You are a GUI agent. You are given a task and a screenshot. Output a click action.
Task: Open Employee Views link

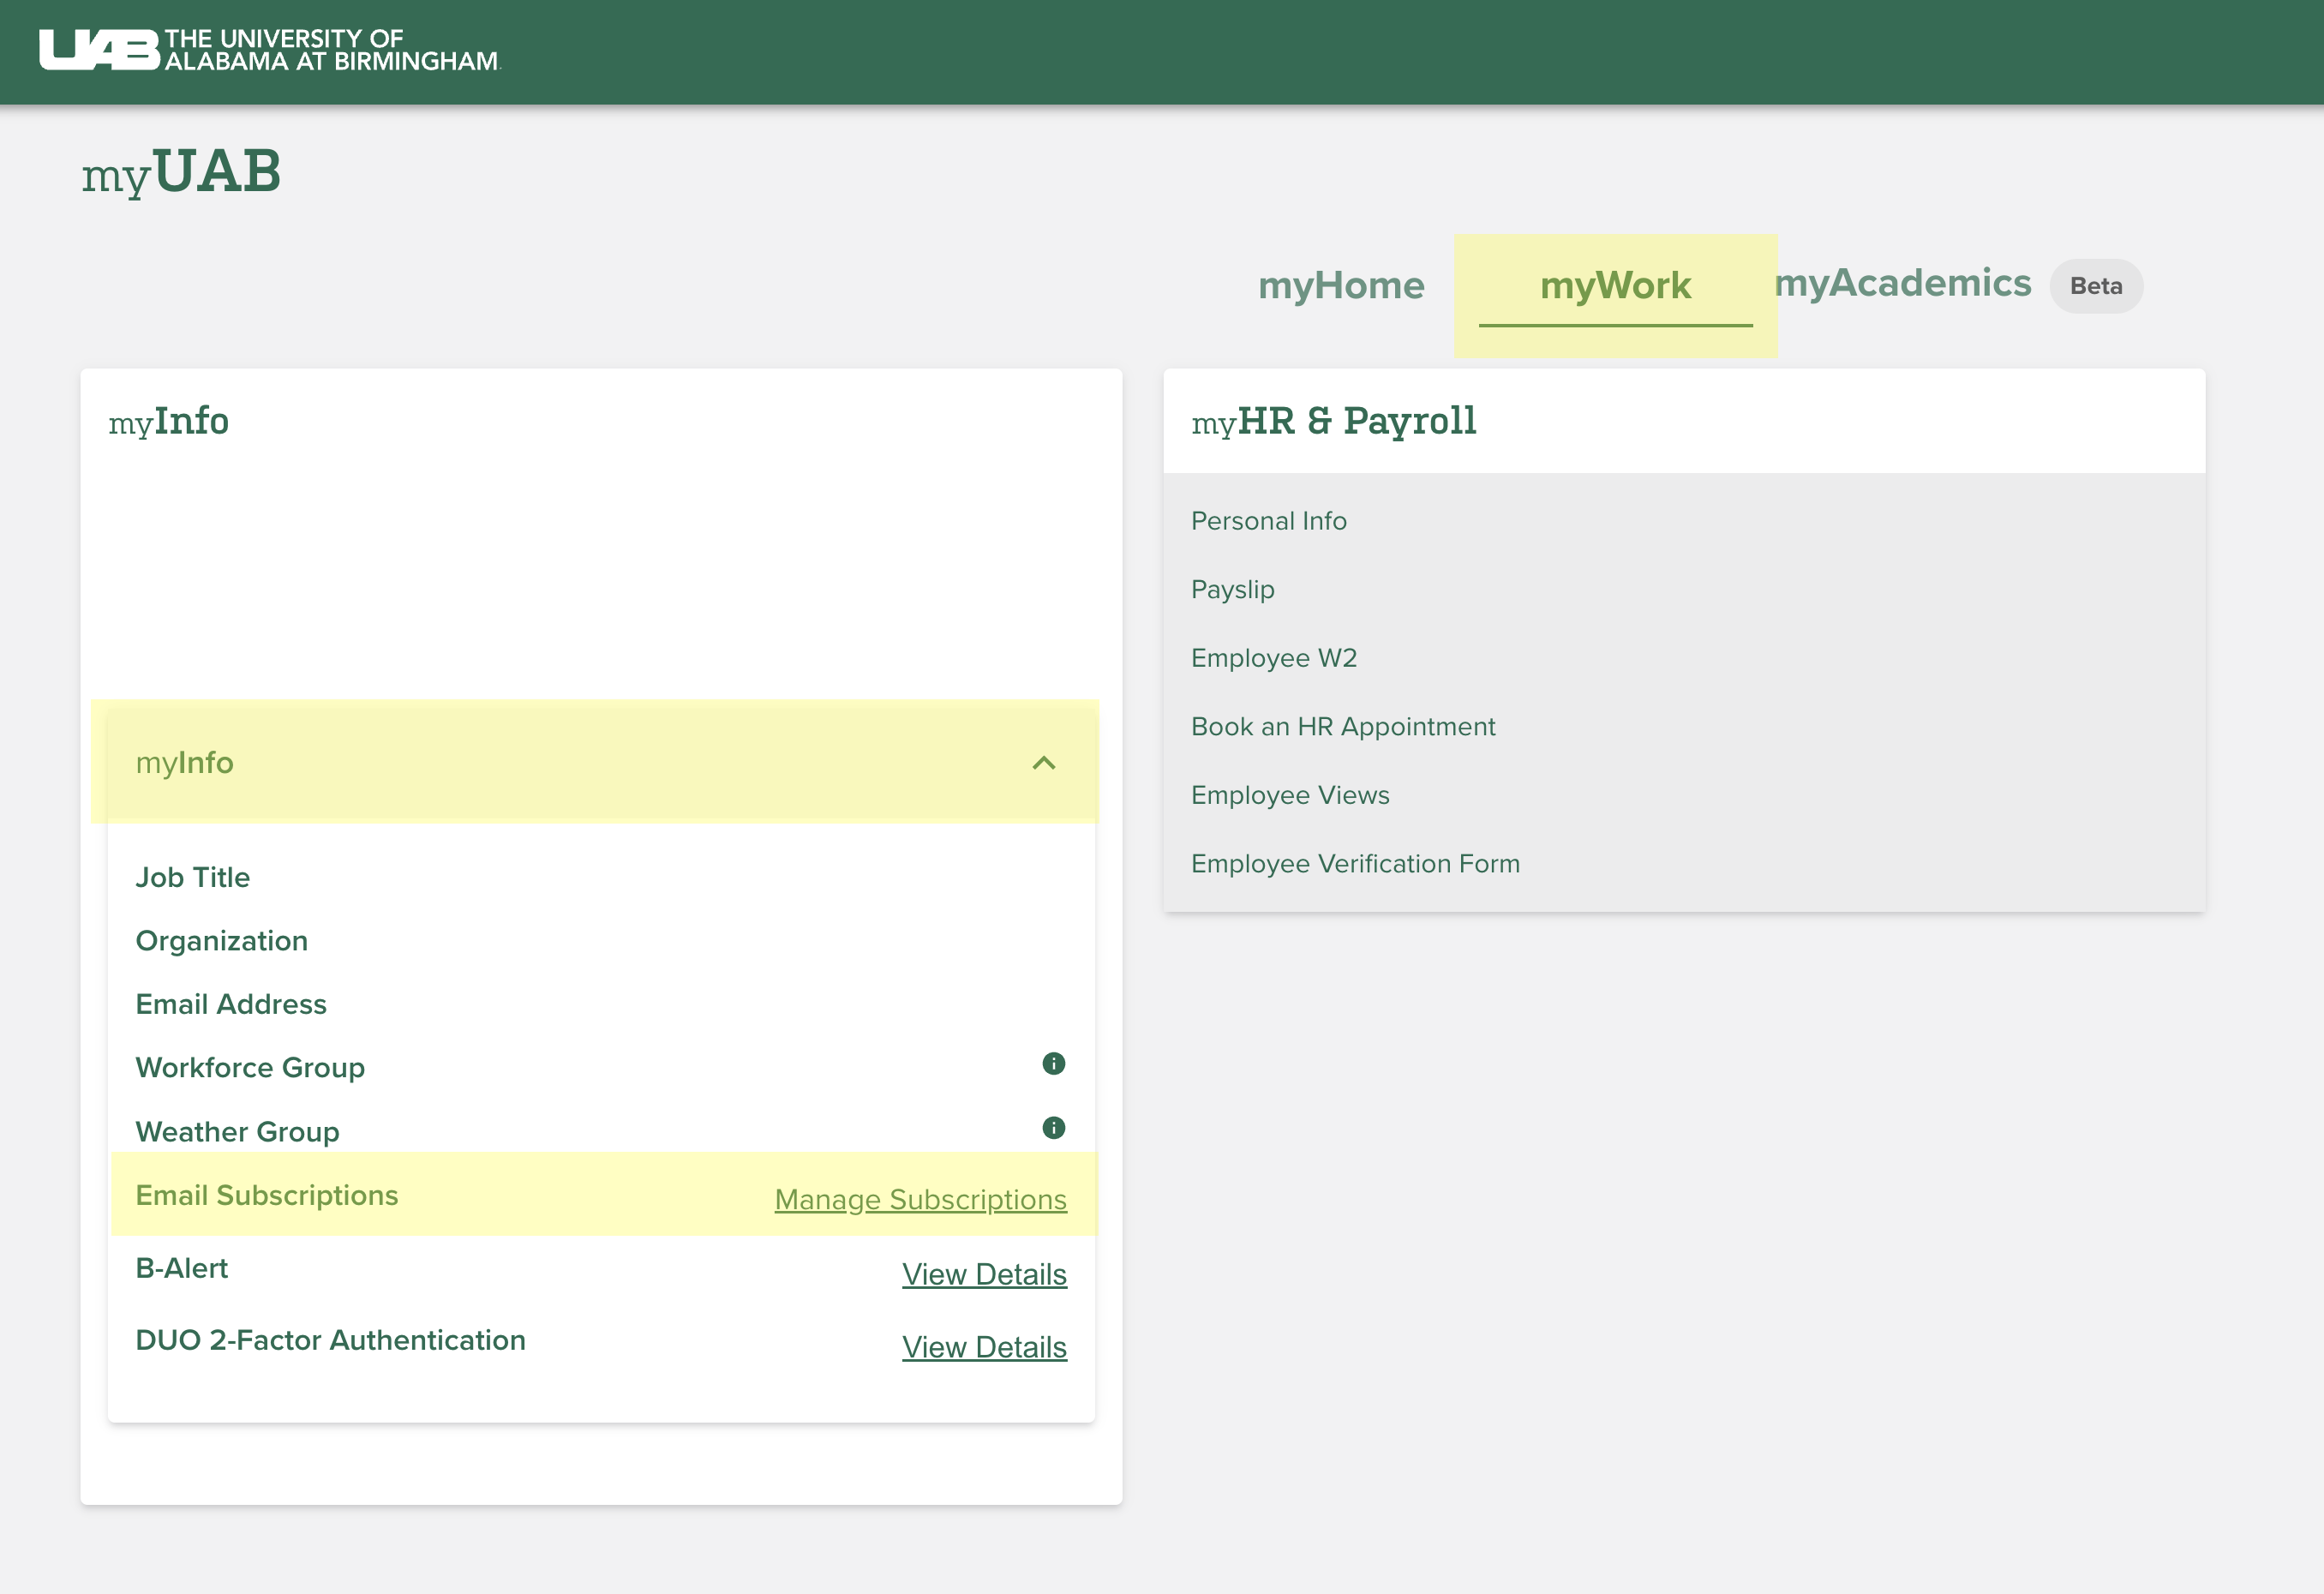click(1289, 795)
